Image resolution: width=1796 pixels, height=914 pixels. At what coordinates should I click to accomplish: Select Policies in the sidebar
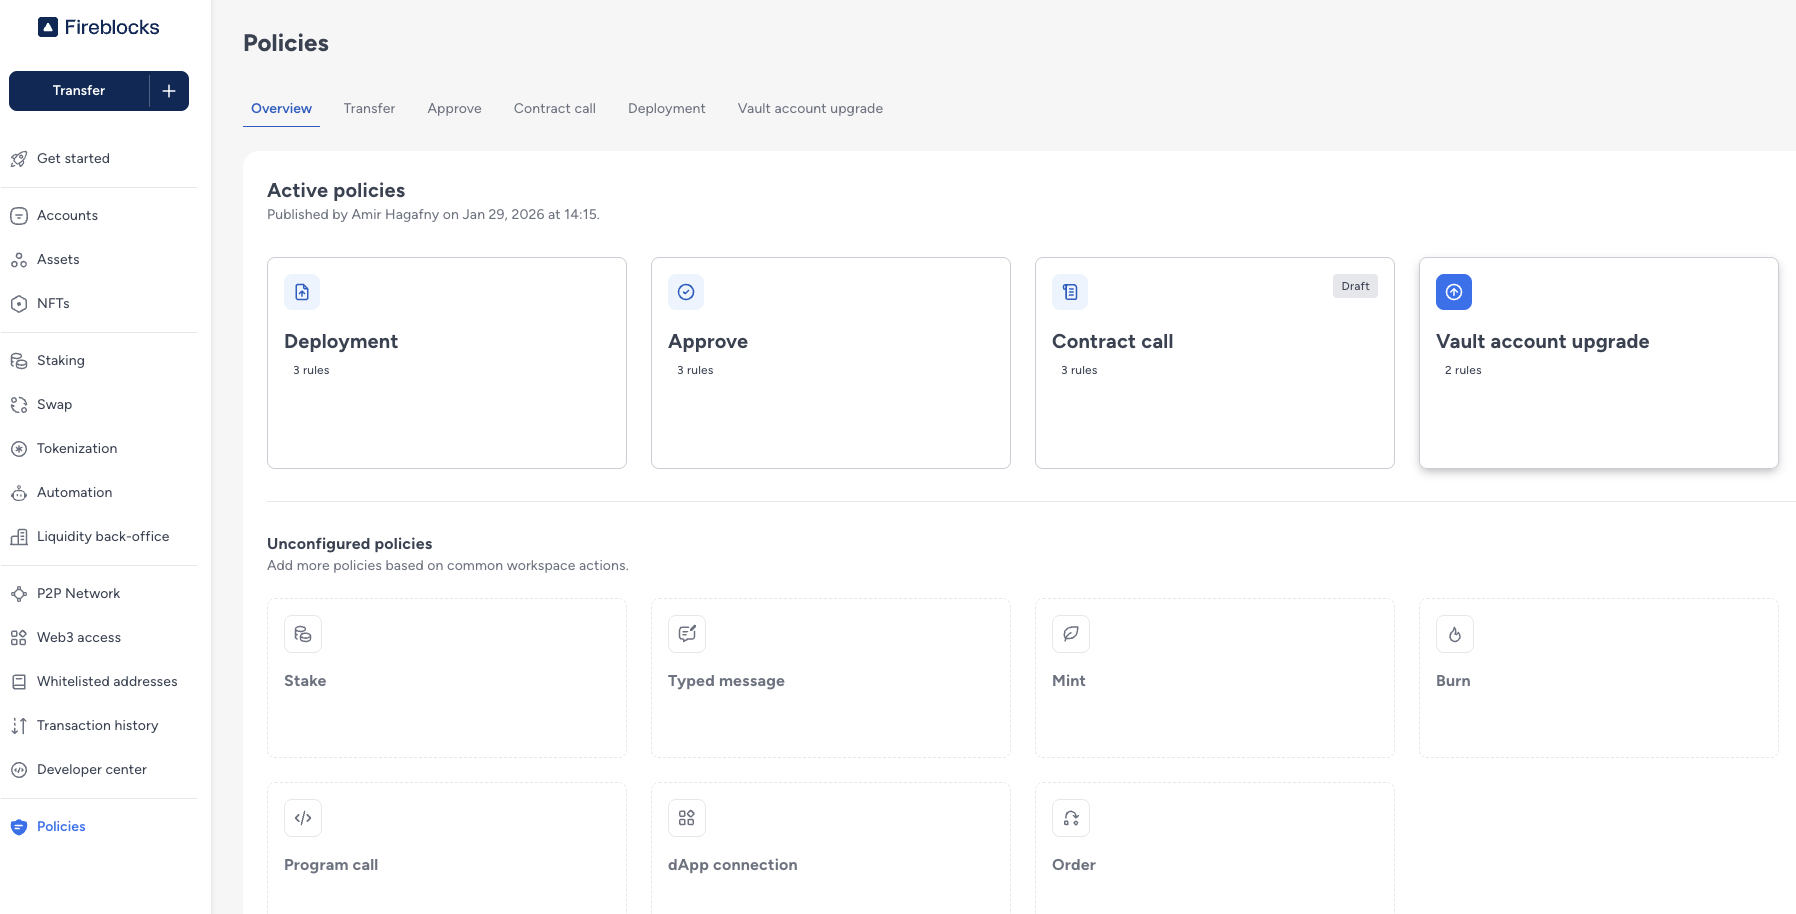pyautogui.click(x=61, y=826)
